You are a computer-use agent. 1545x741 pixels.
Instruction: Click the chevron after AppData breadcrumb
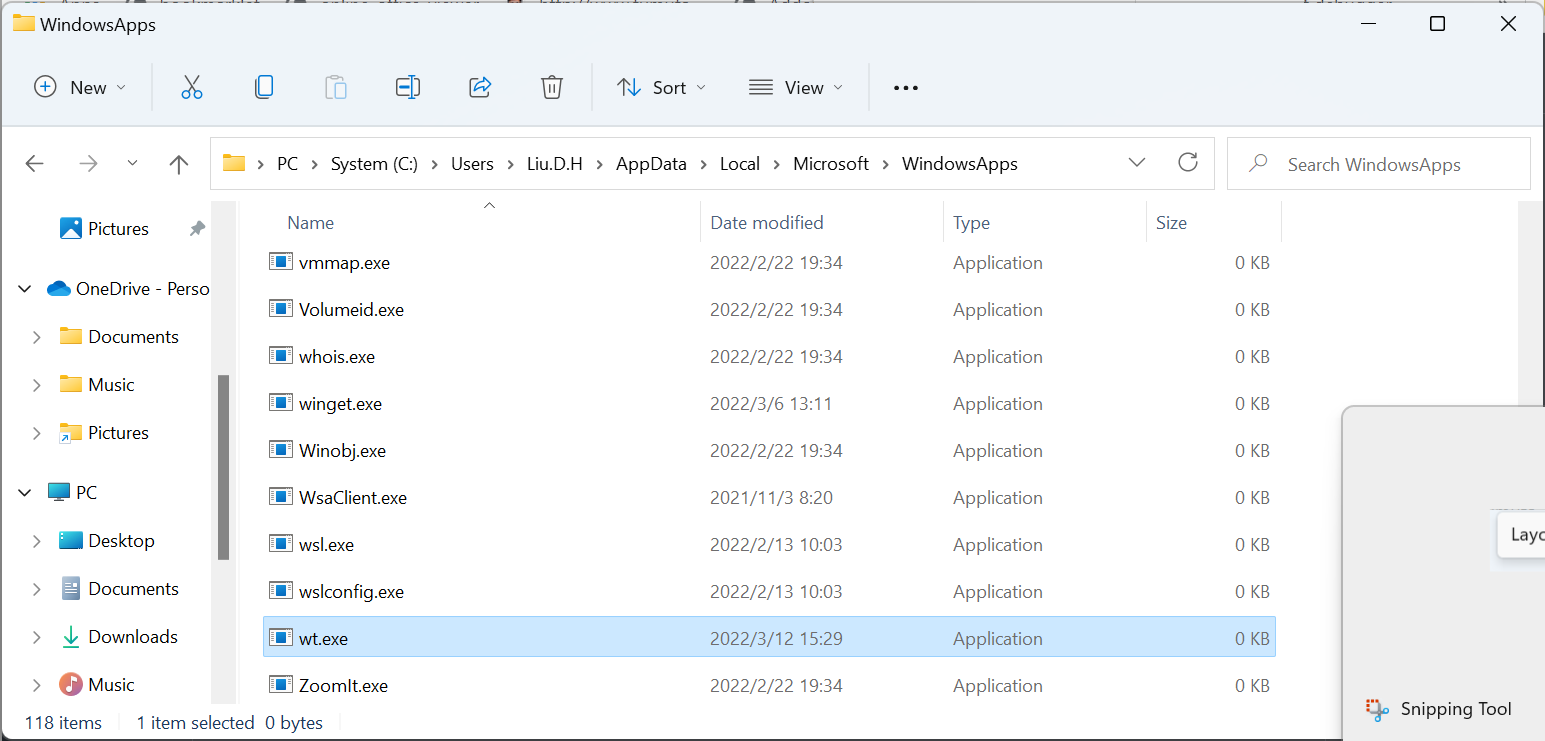pyautogui.click(x=704, y=164)
